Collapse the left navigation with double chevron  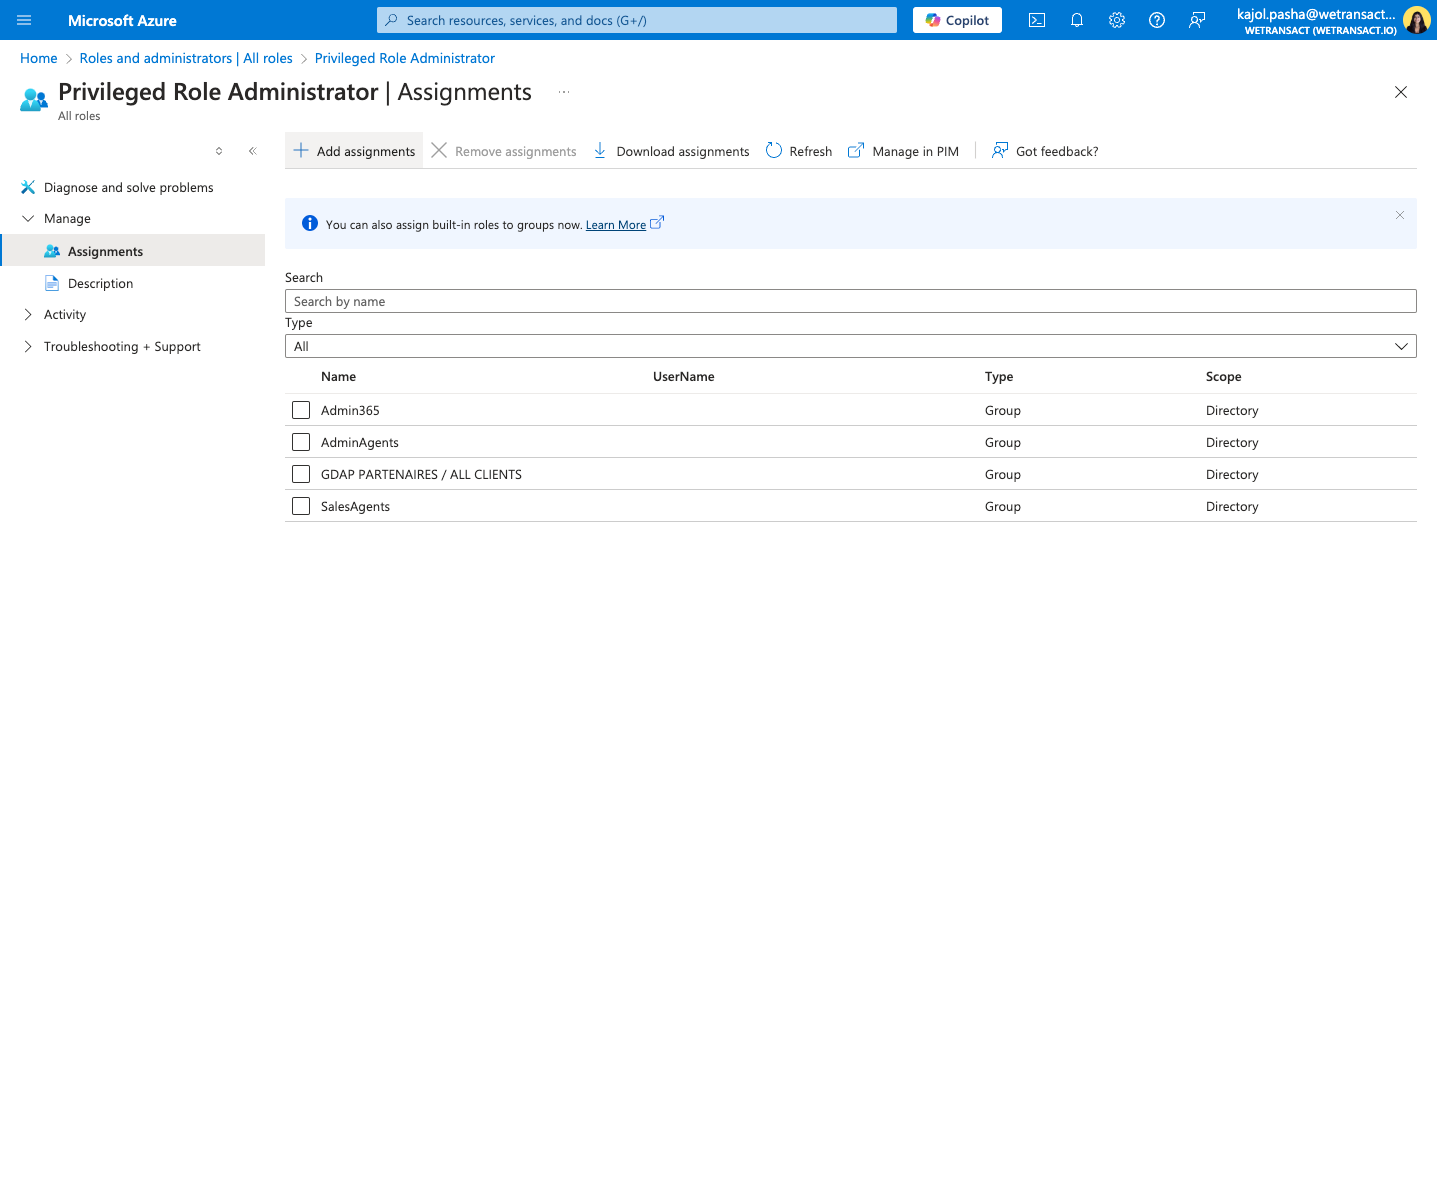coord(253,151)
